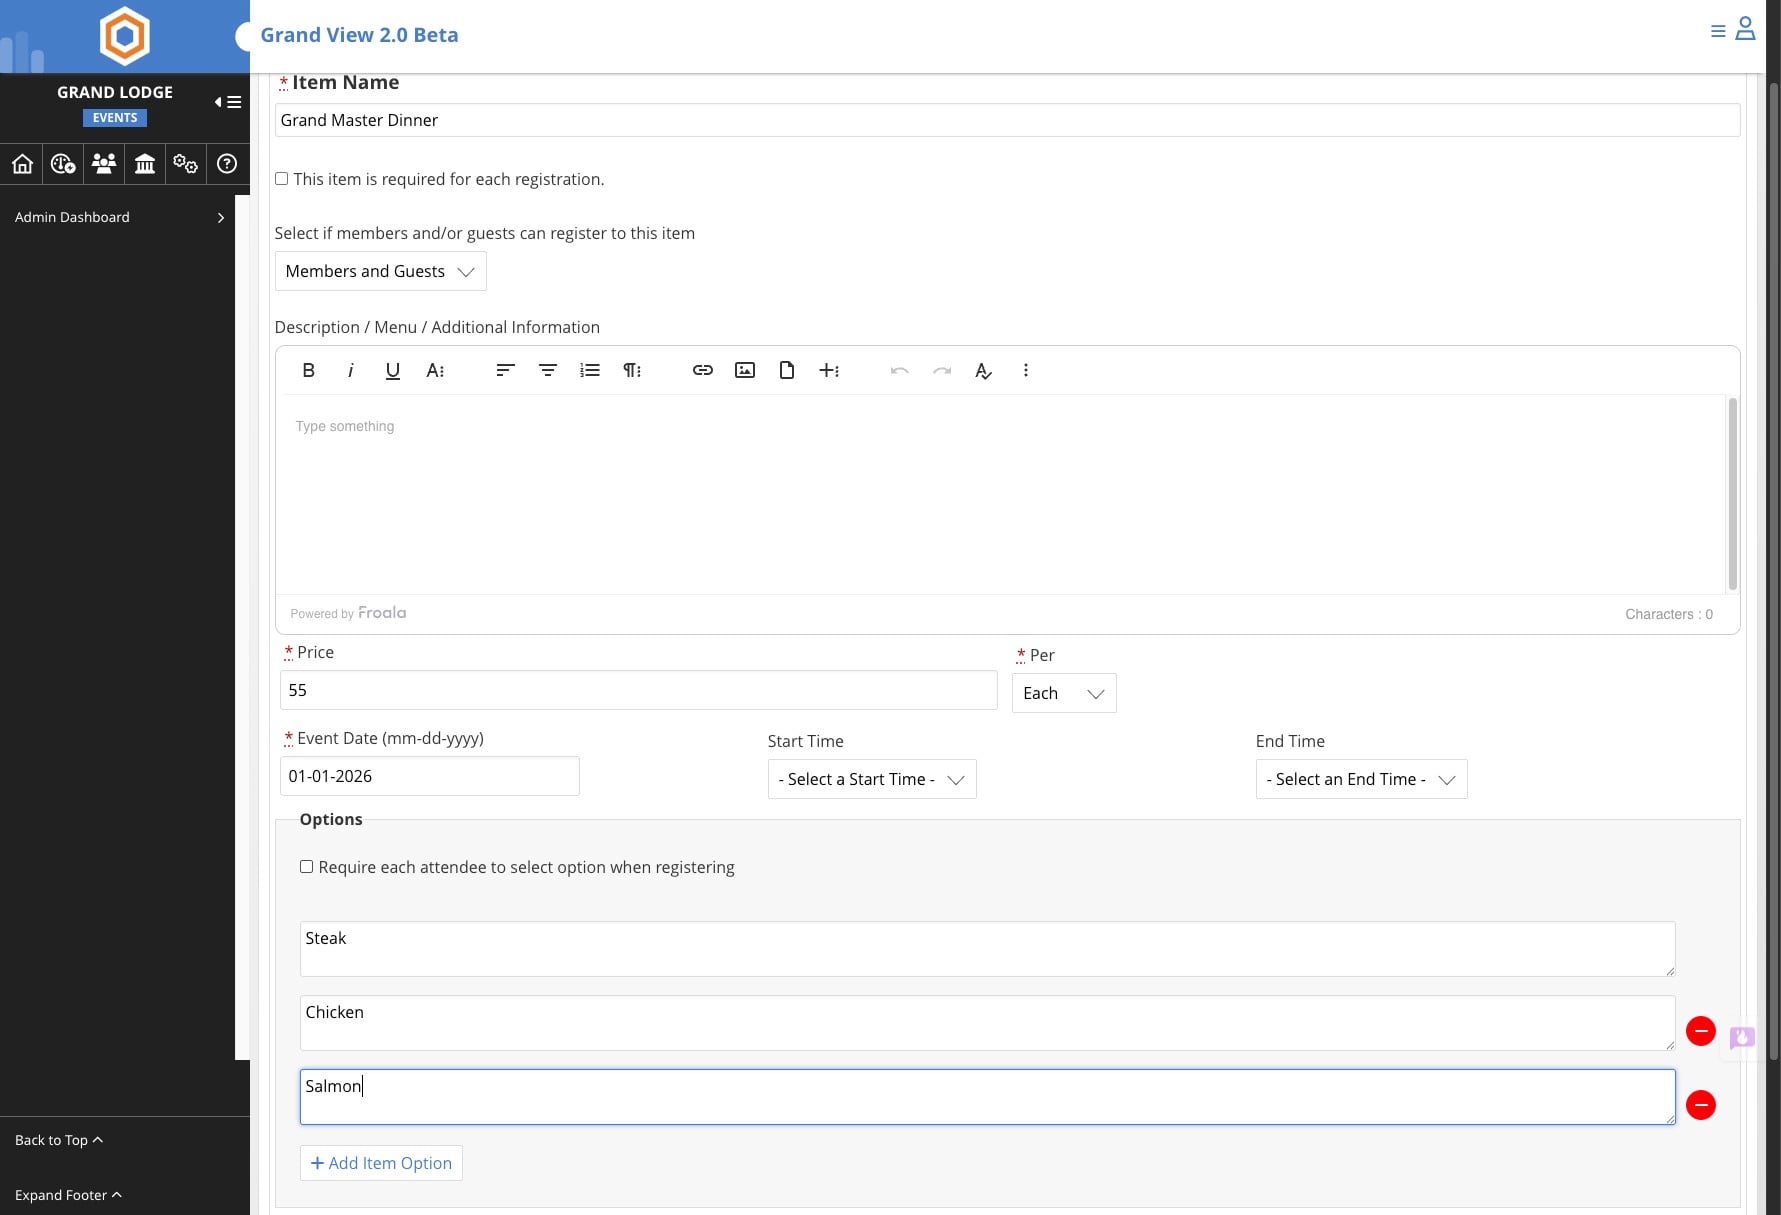This screenshot has height=1215, width=1781.
Task: Click the GRAND LODGE sidebar heading
Action: click(115, 92)
